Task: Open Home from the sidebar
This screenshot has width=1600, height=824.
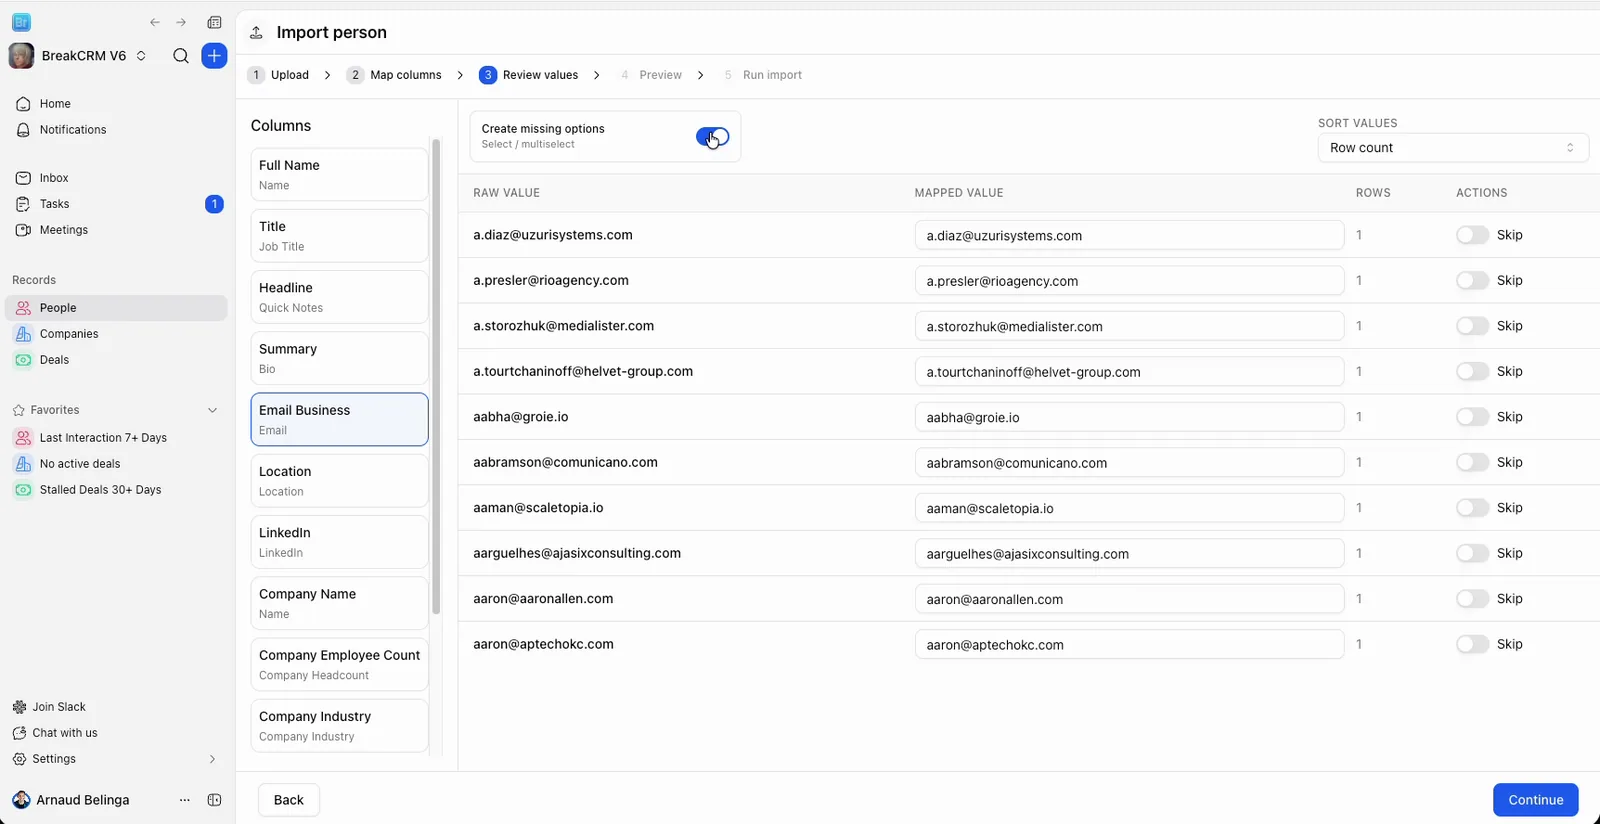Action: pyautogui.click(x=116, y=104)
